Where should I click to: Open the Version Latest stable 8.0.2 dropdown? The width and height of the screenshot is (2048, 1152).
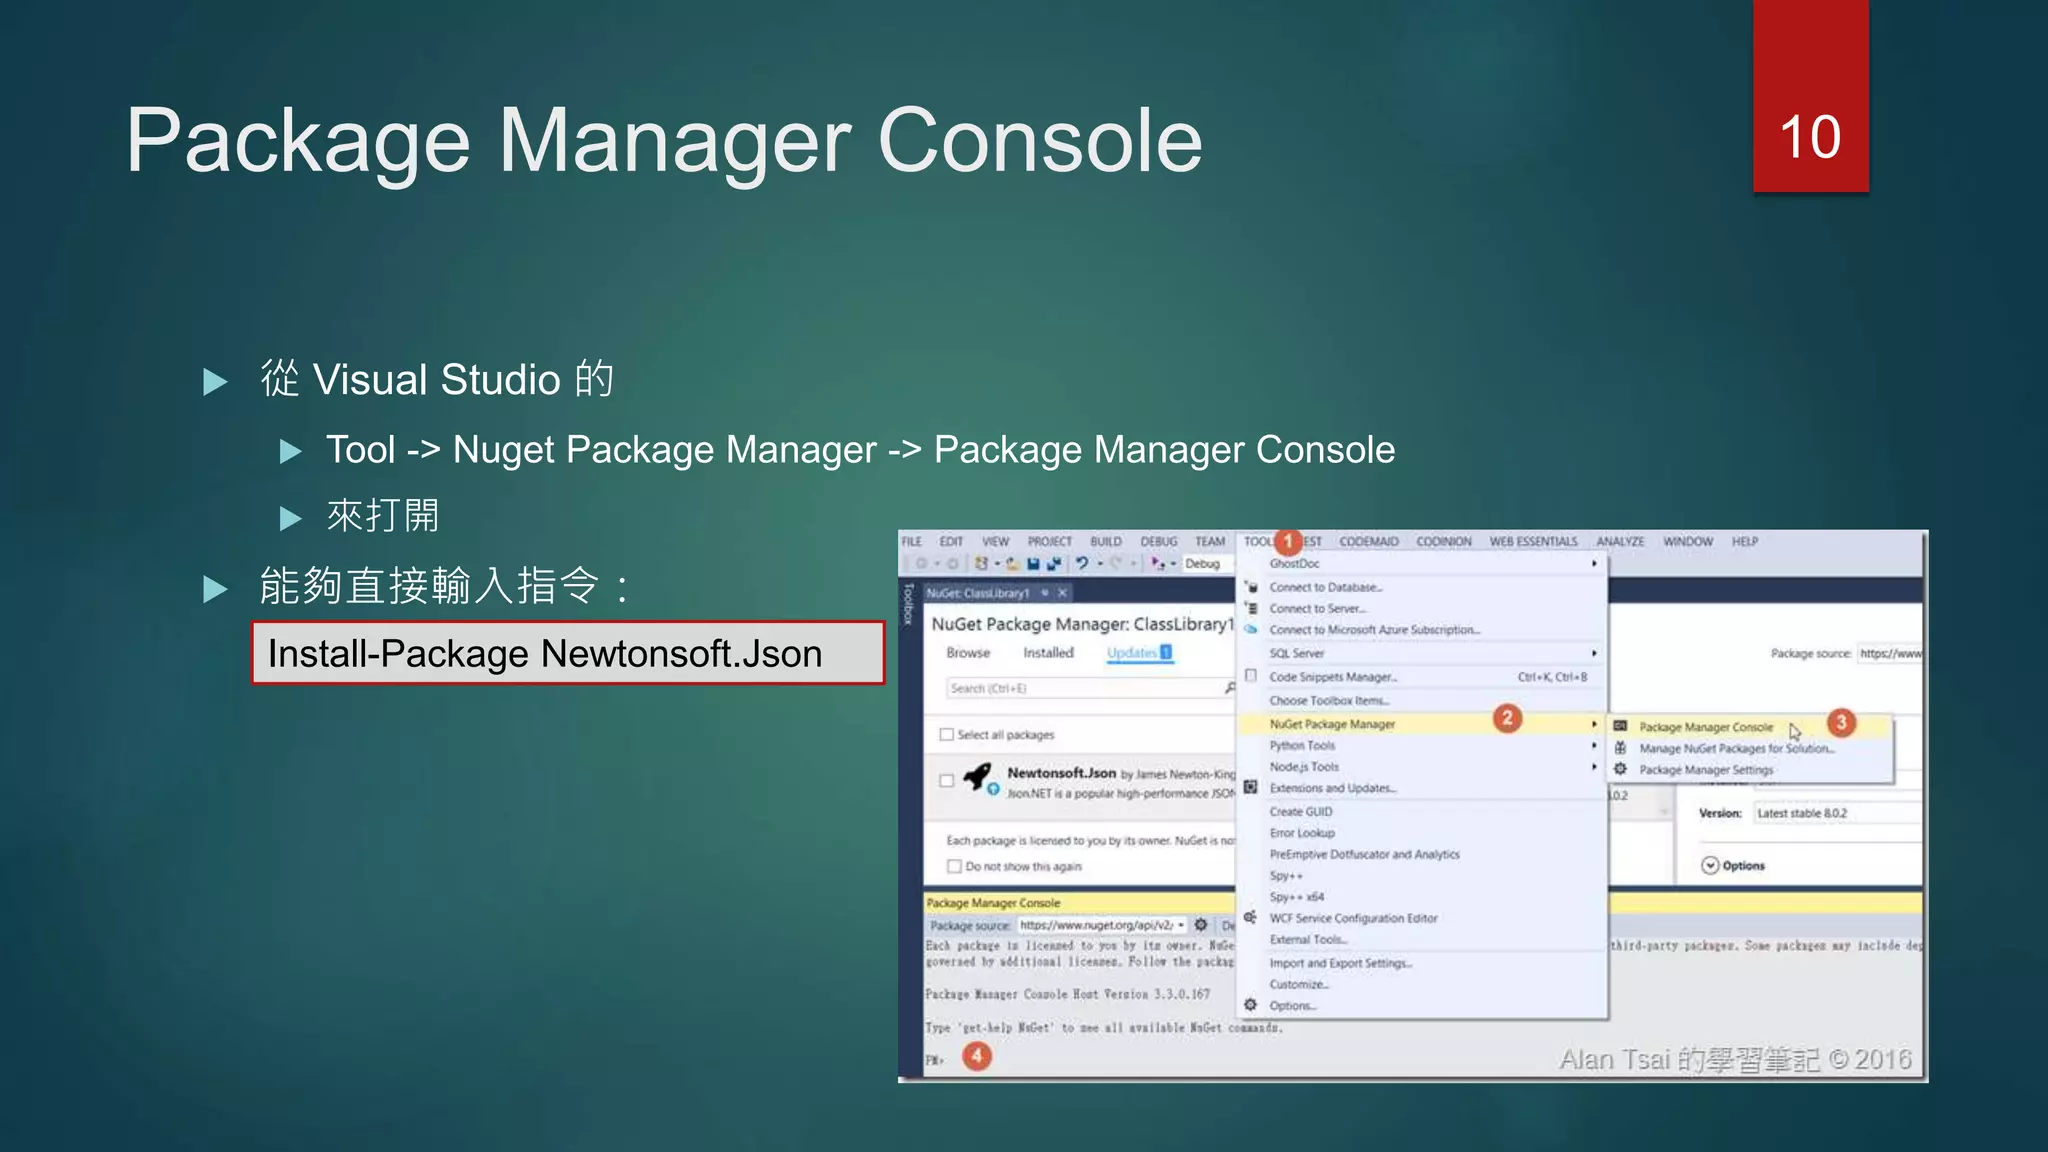coord(1838,813)
